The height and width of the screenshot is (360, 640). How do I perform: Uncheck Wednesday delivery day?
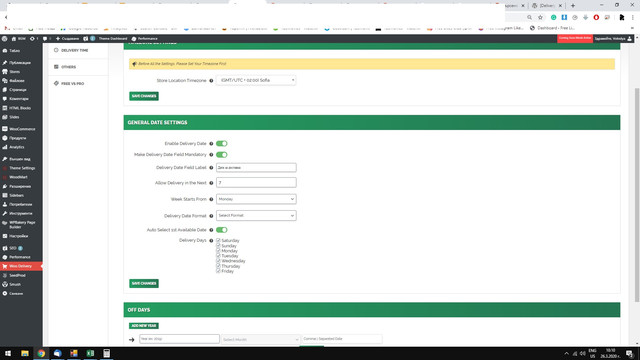click(218, 260)
